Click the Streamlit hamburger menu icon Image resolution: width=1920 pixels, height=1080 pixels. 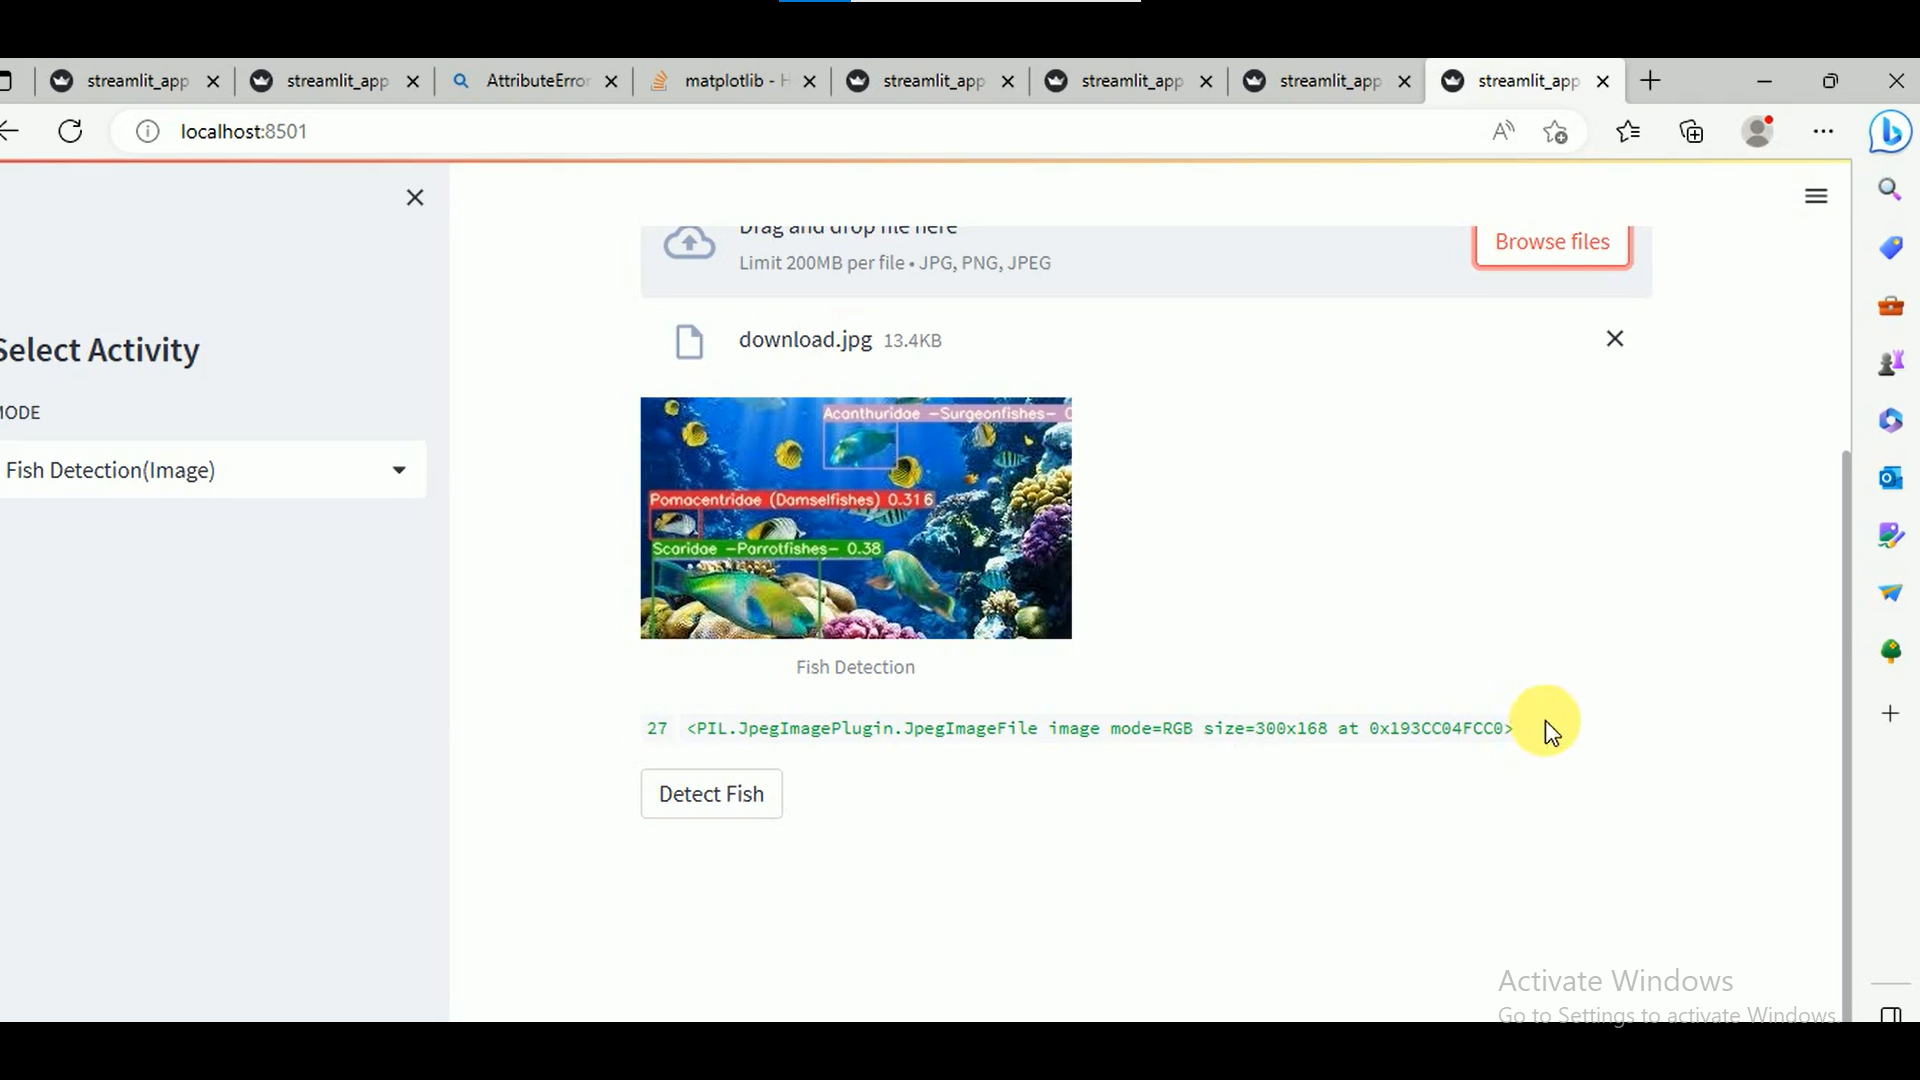[x=1816, y=196]
